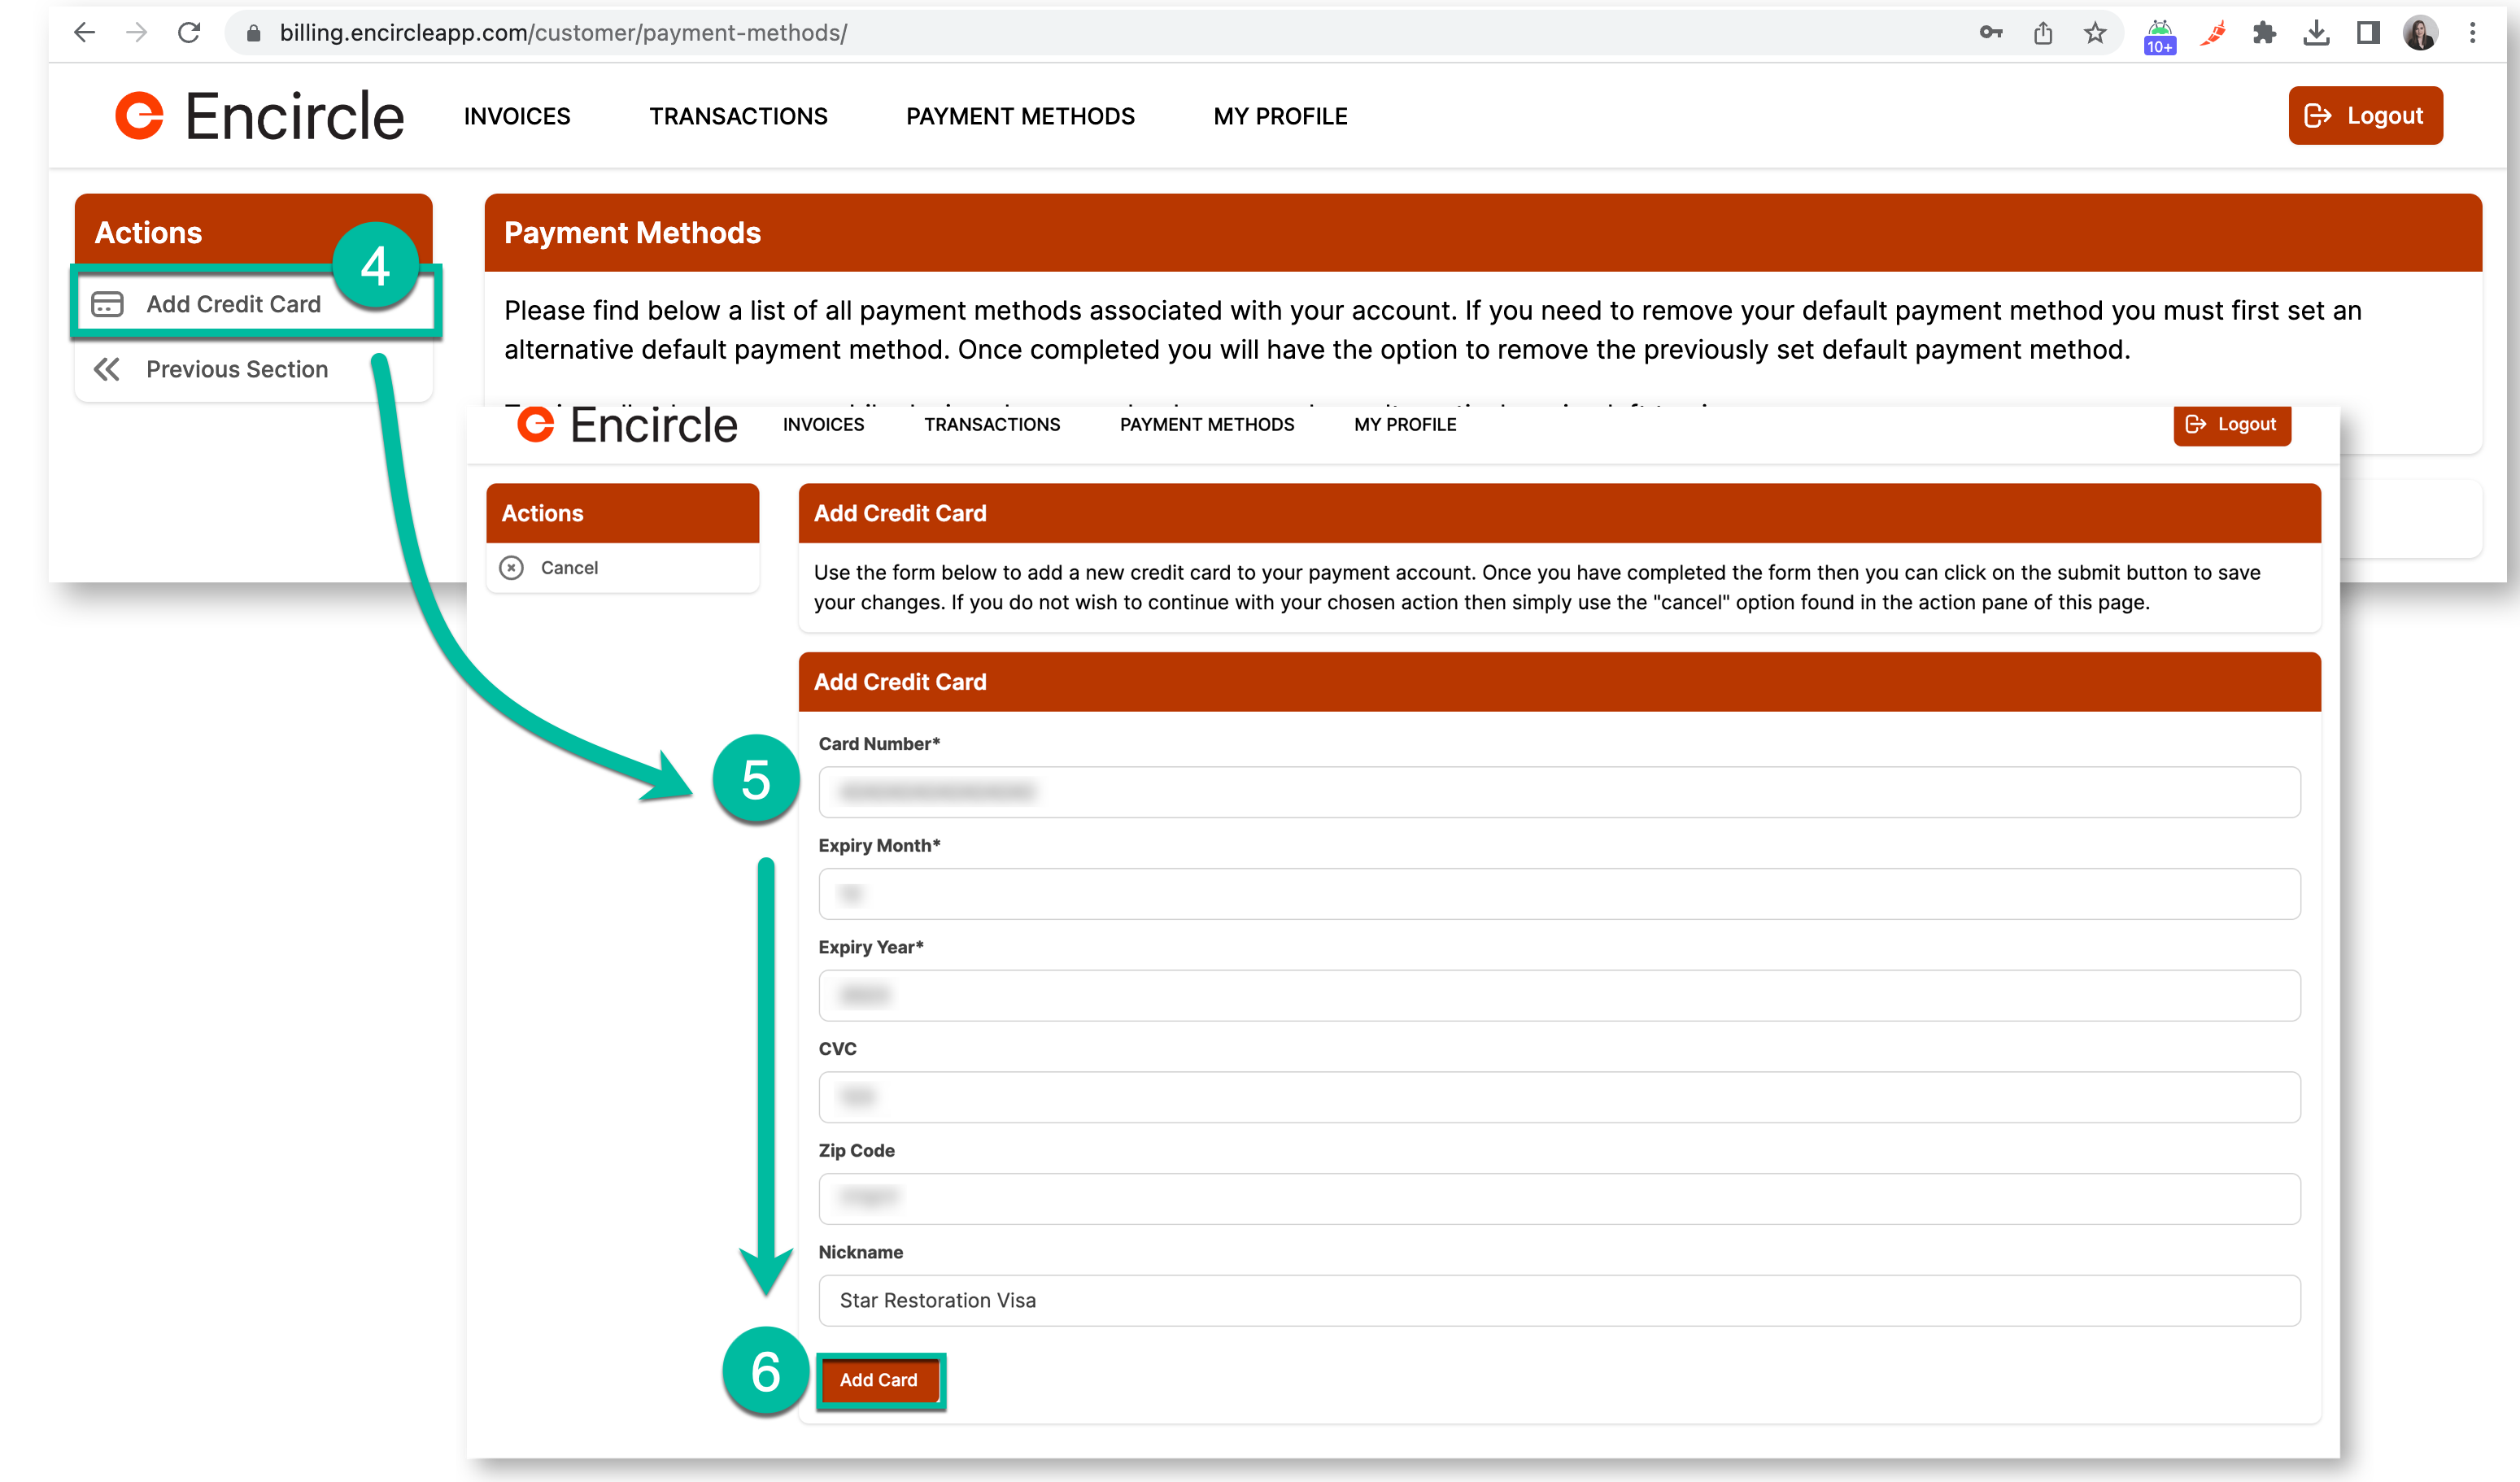Click the browser profile avatar
This screenshot has height=1482, width=2520.
[x=2420, y=32]
